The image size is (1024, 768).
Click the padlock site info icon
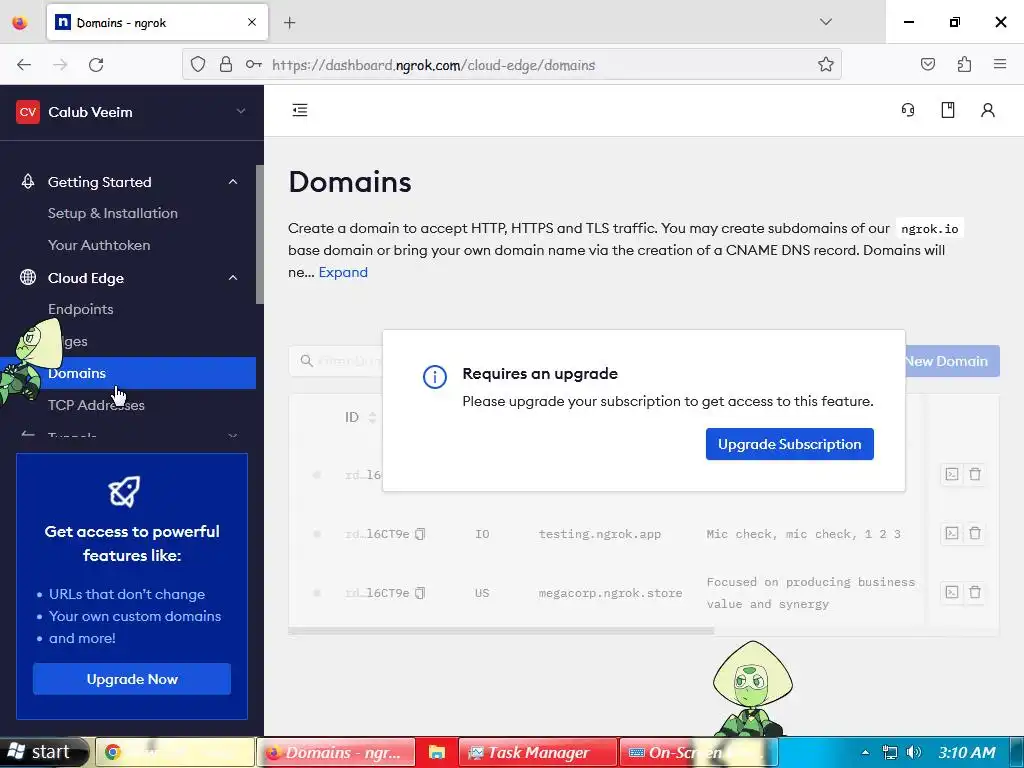(x=226, y=64)
